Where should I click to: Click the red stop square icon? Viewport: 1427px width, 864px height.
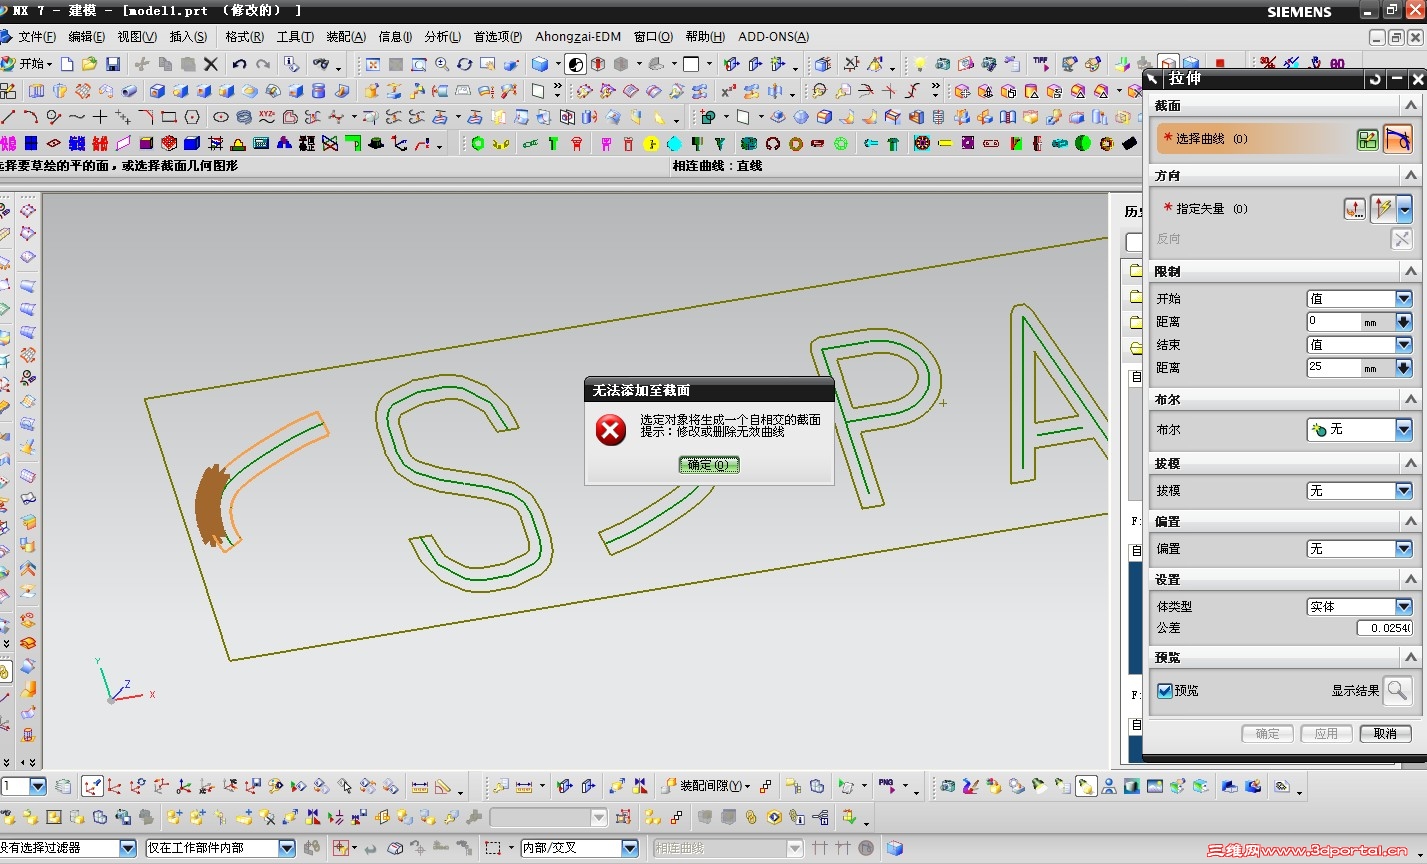1220,63
